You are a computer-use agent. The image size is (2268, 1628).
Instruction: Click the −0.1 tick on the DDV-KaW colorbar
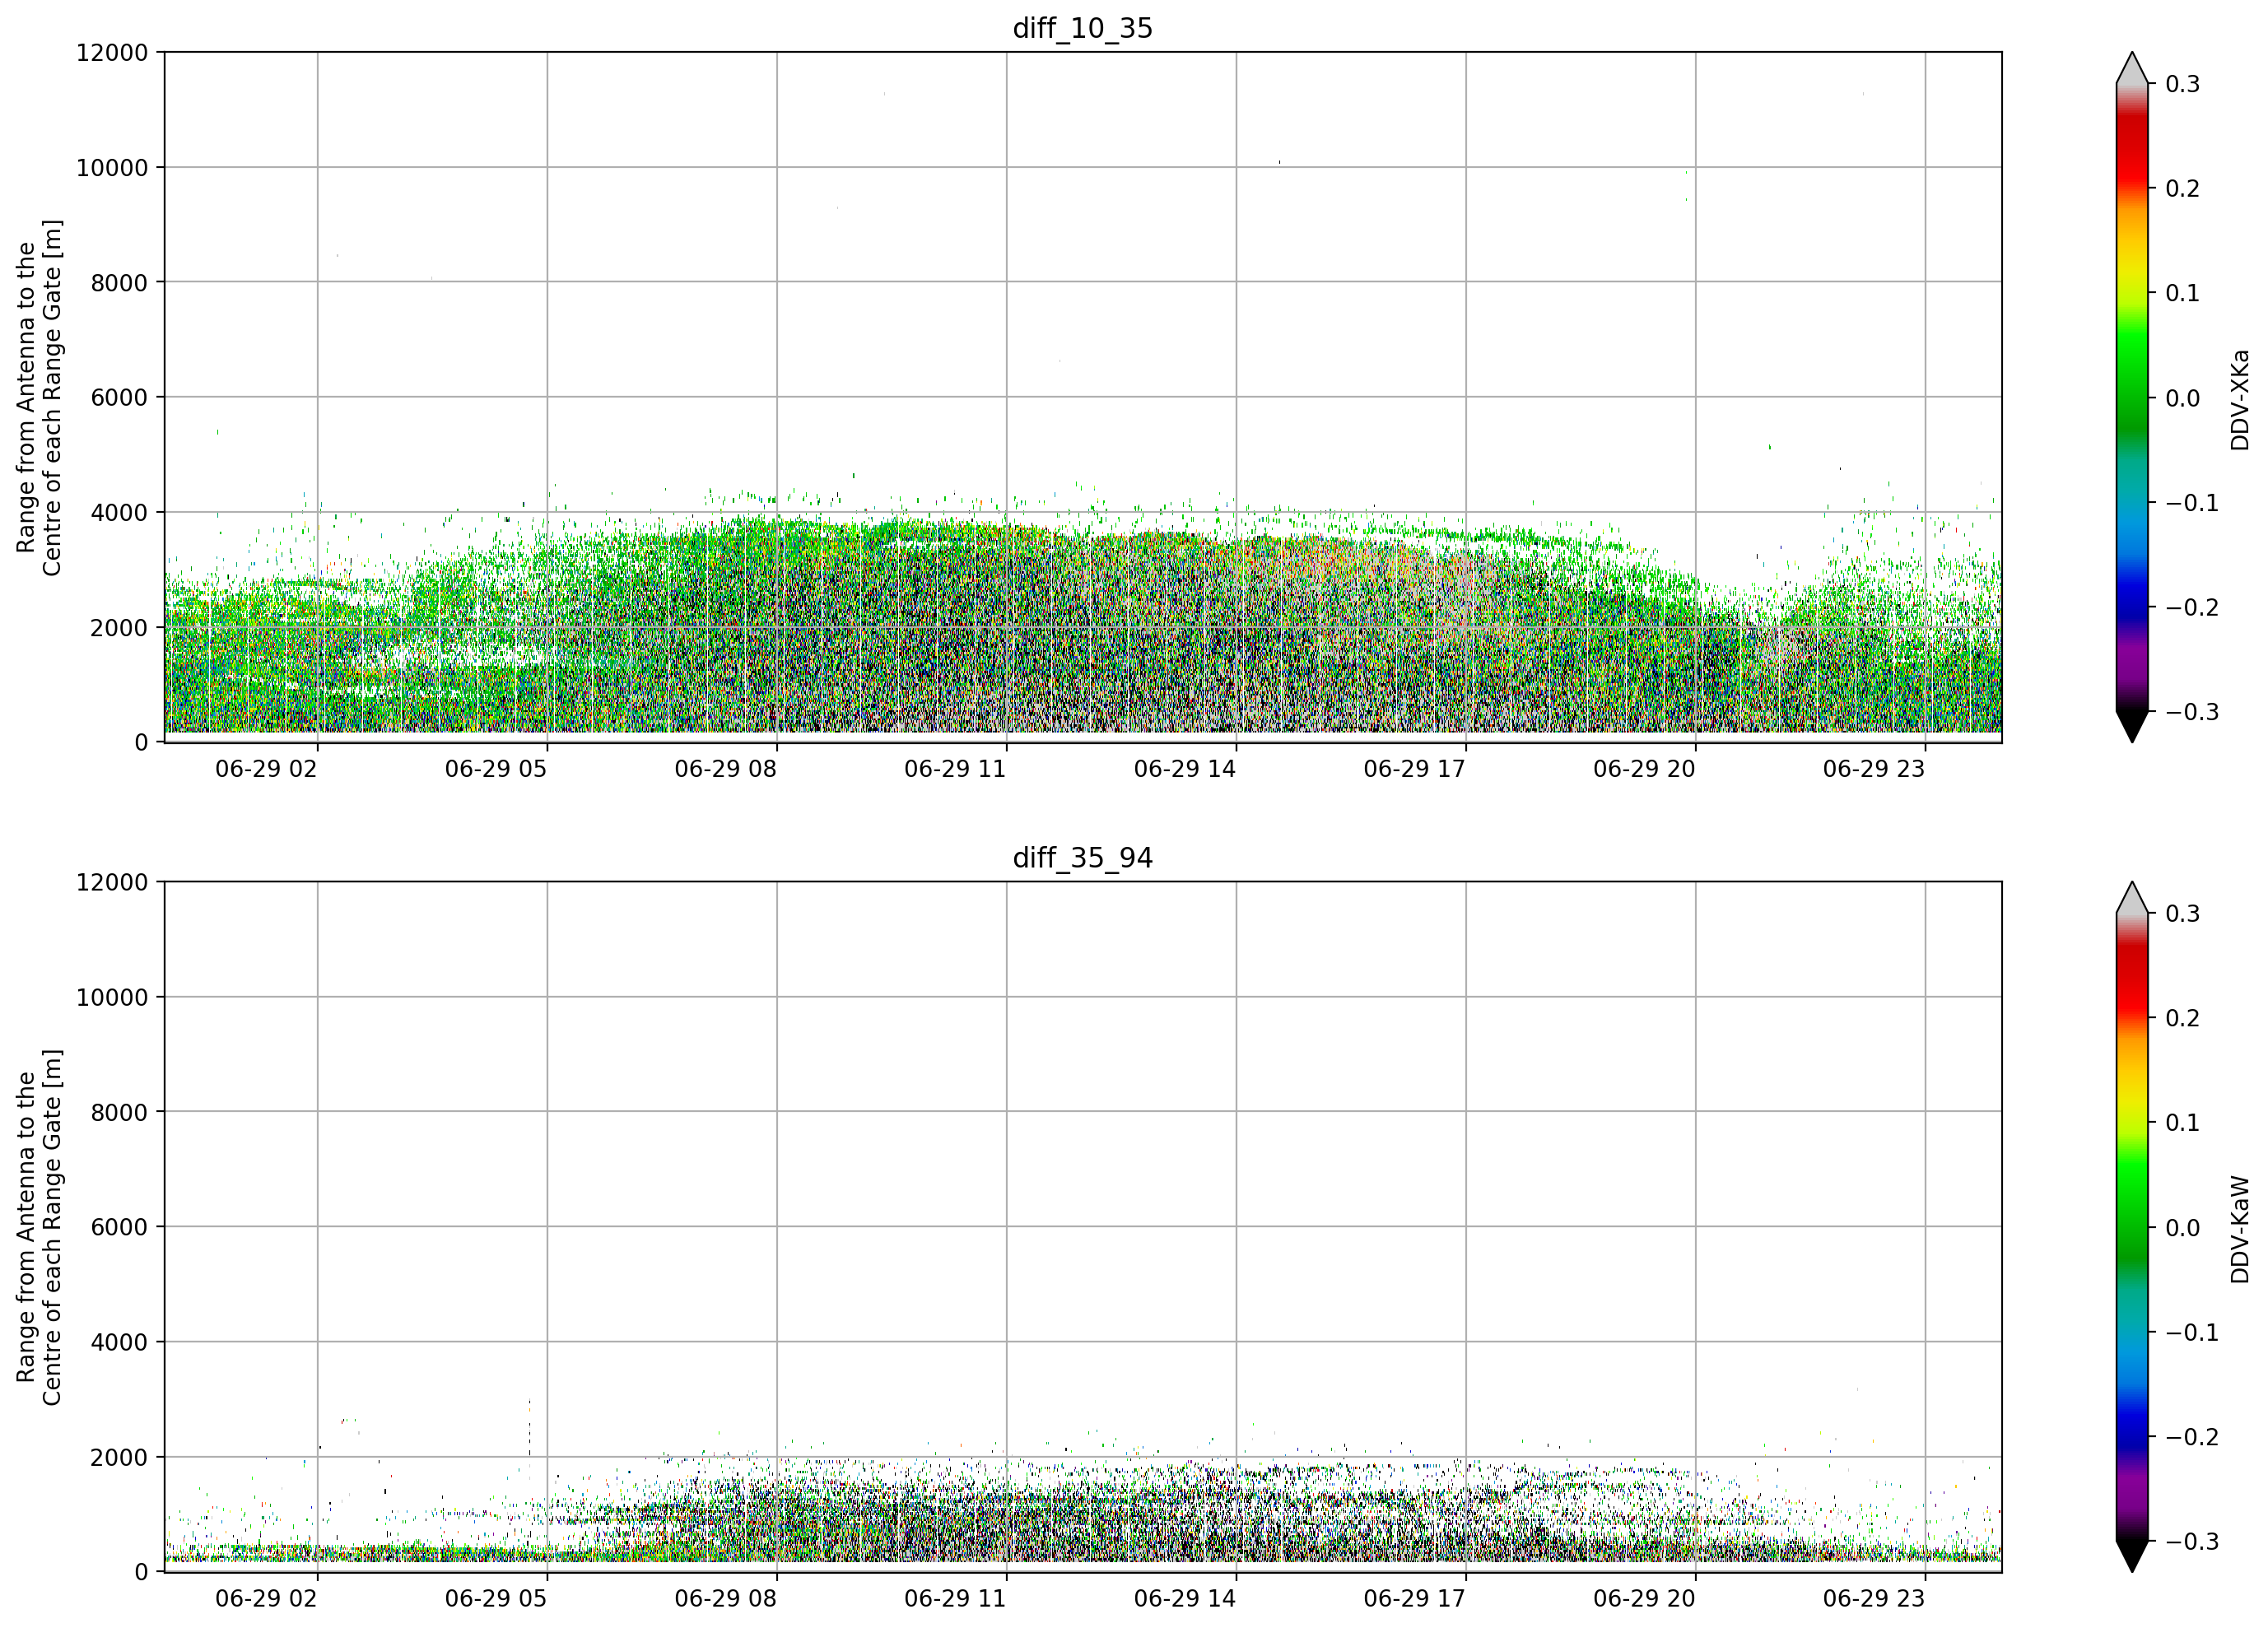pos(2192,1332)
